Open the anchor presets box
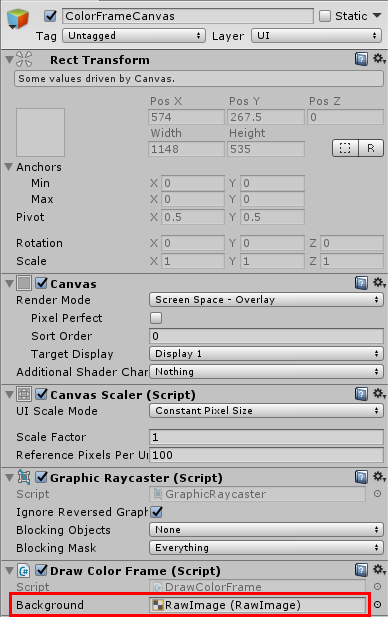Image resolution: width=388 pixels, height=617 pixels. coord(40,133)
